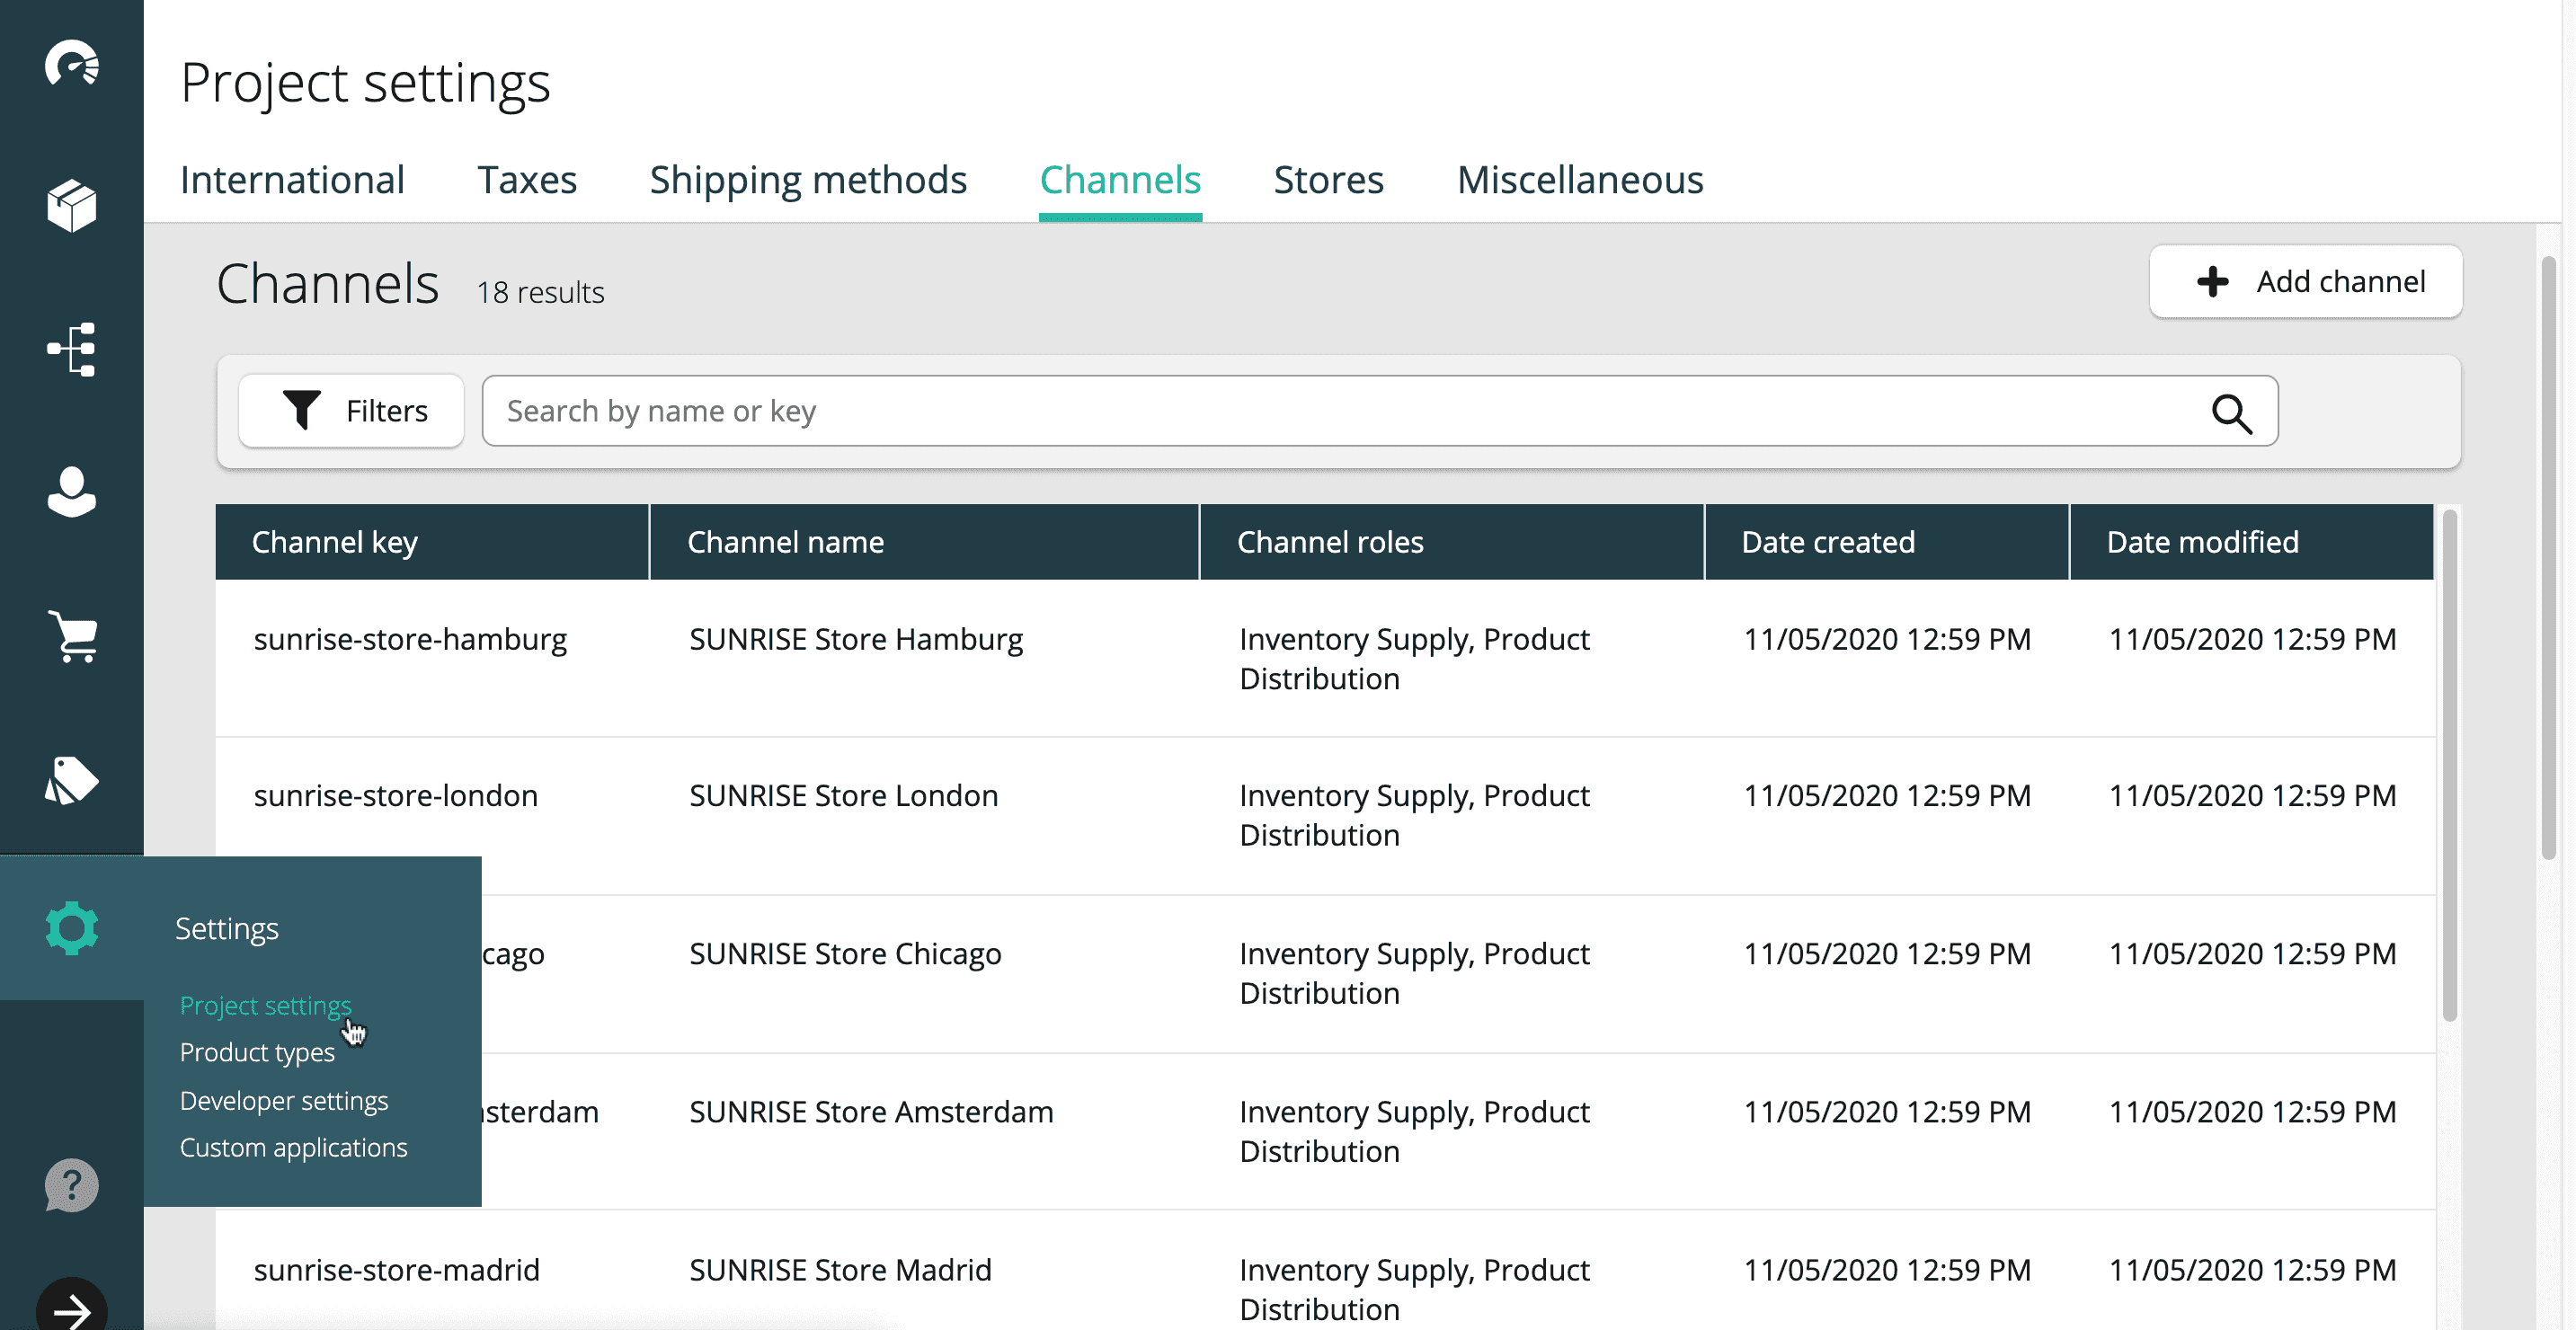Expand sidebar with the arrow button
The height and width of the screenshot is (1330, 2576).
tap(72, 1308)
